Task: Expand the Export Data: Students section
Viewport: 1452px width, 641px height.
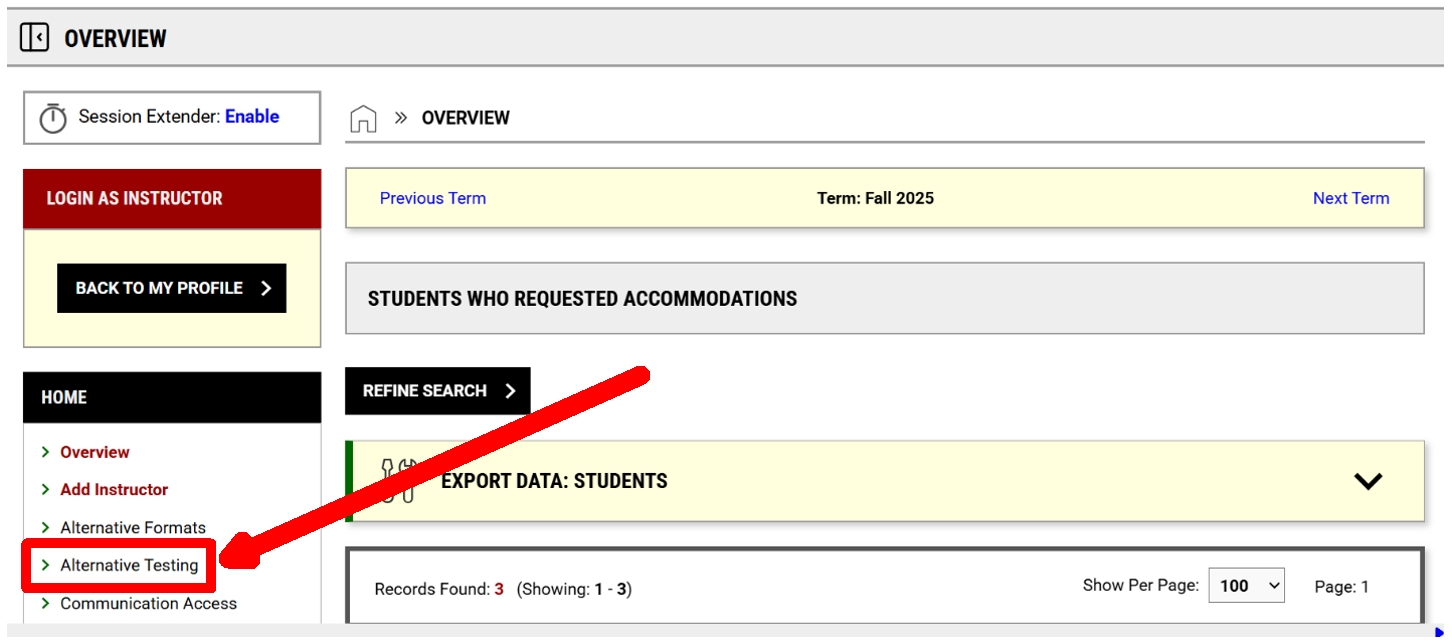Action: [x=1367, y=481]
